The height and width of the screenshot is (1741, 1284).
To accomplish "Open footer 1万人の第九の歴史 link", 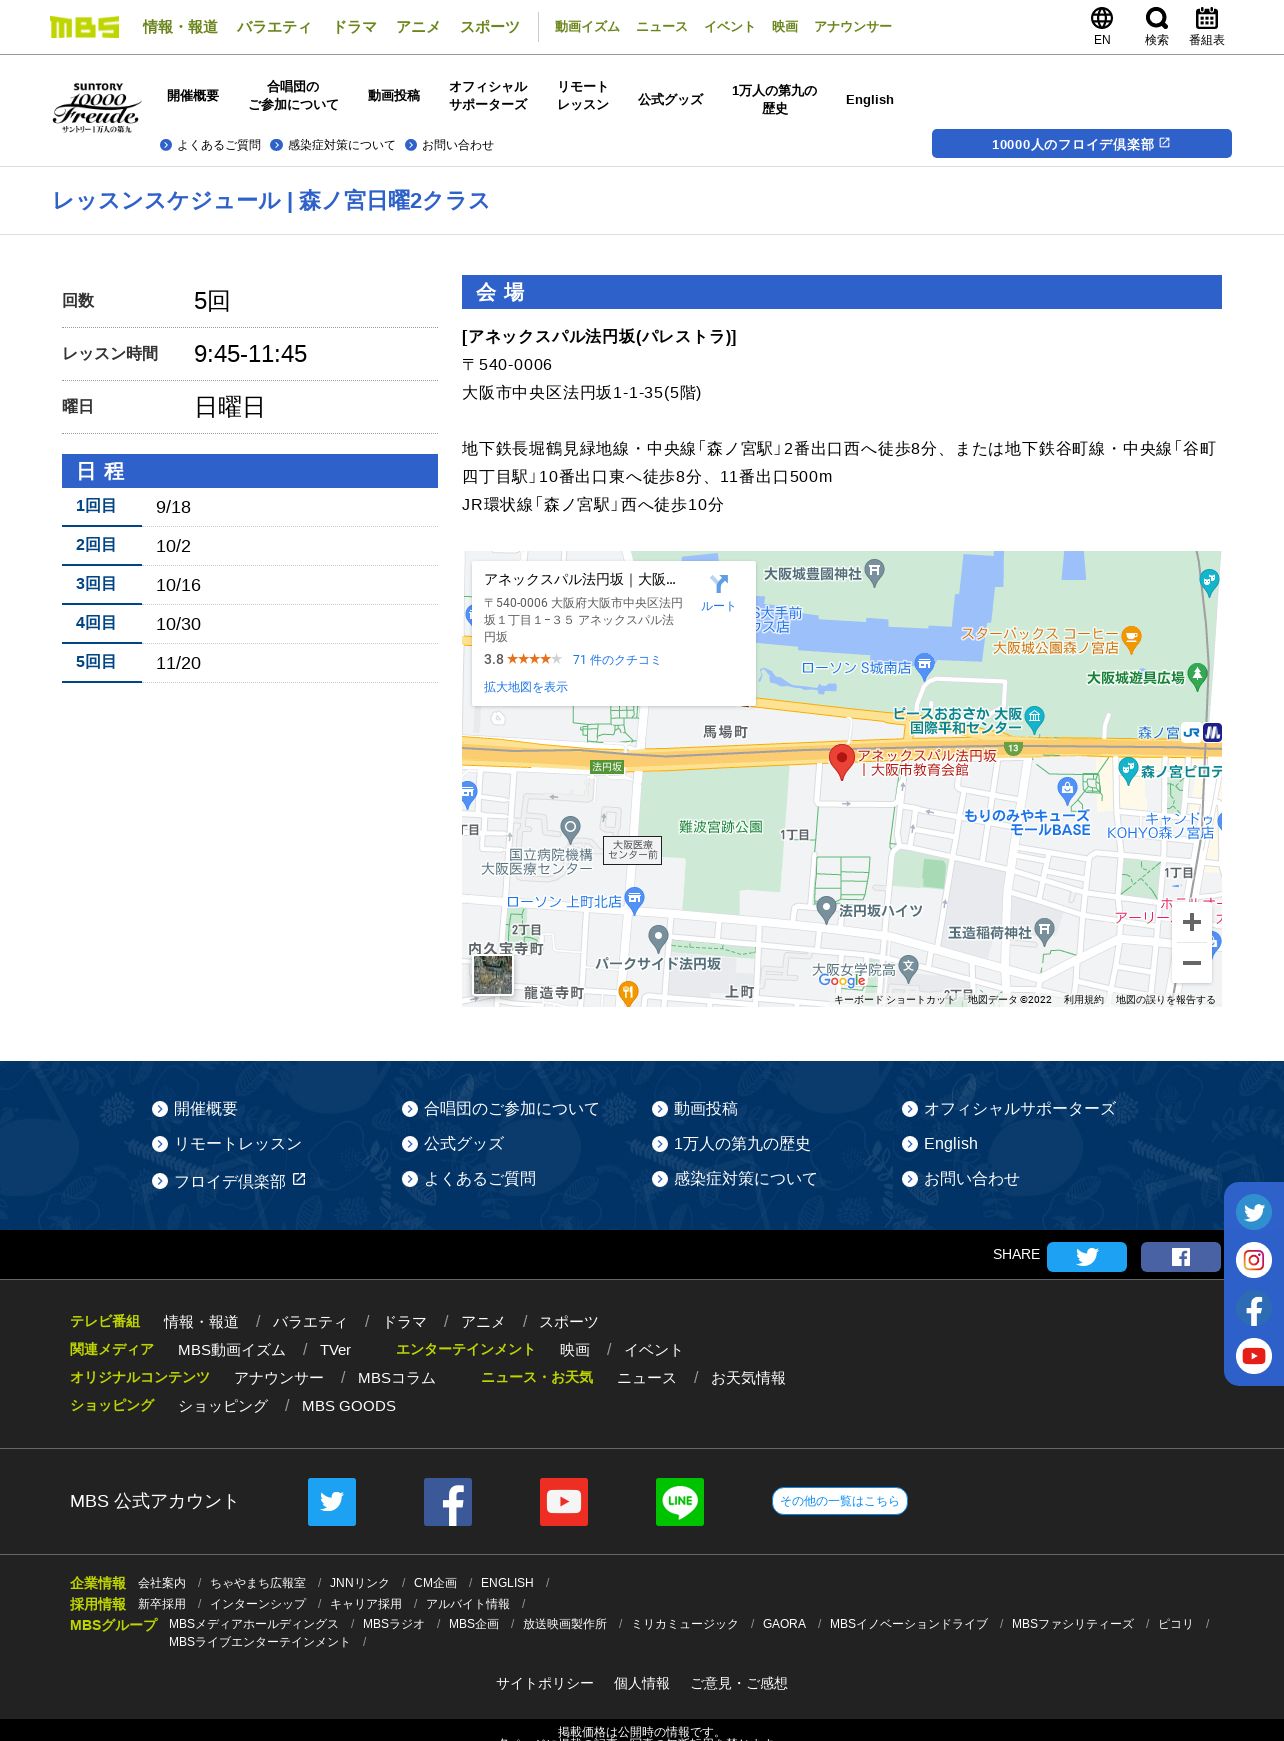I will coord(732,1144).
